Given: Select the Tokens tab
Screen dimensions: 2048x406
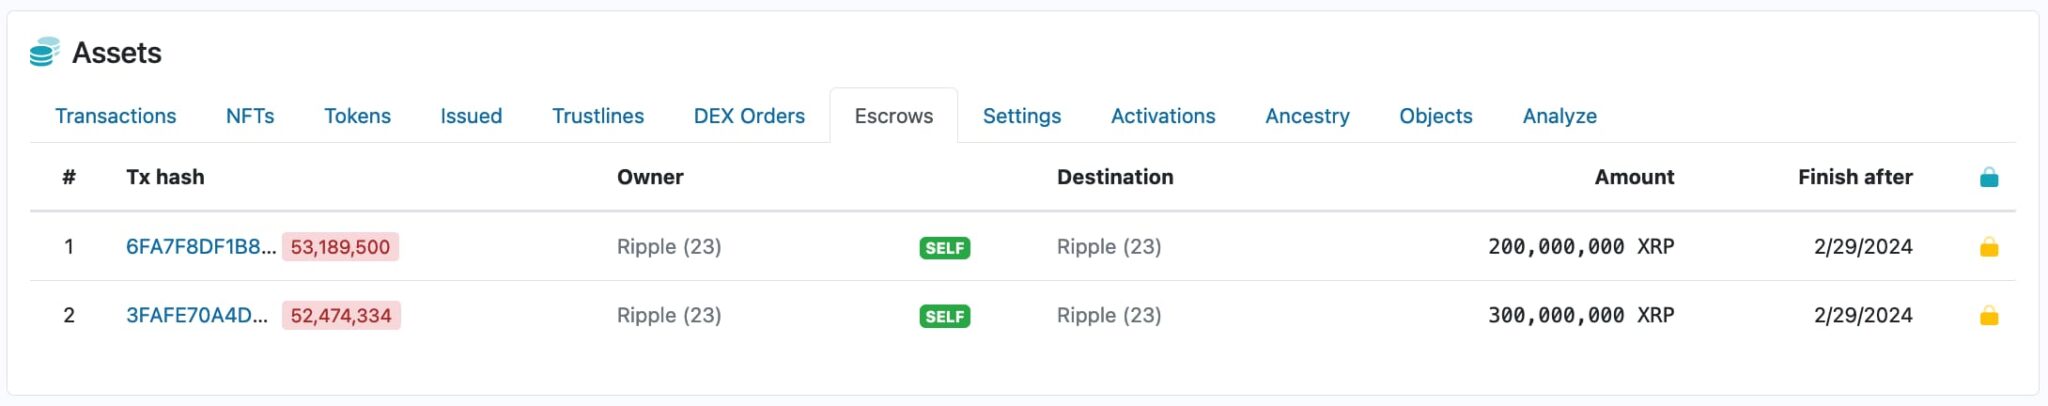Looking at the screenshot, I should click(357, 116).
